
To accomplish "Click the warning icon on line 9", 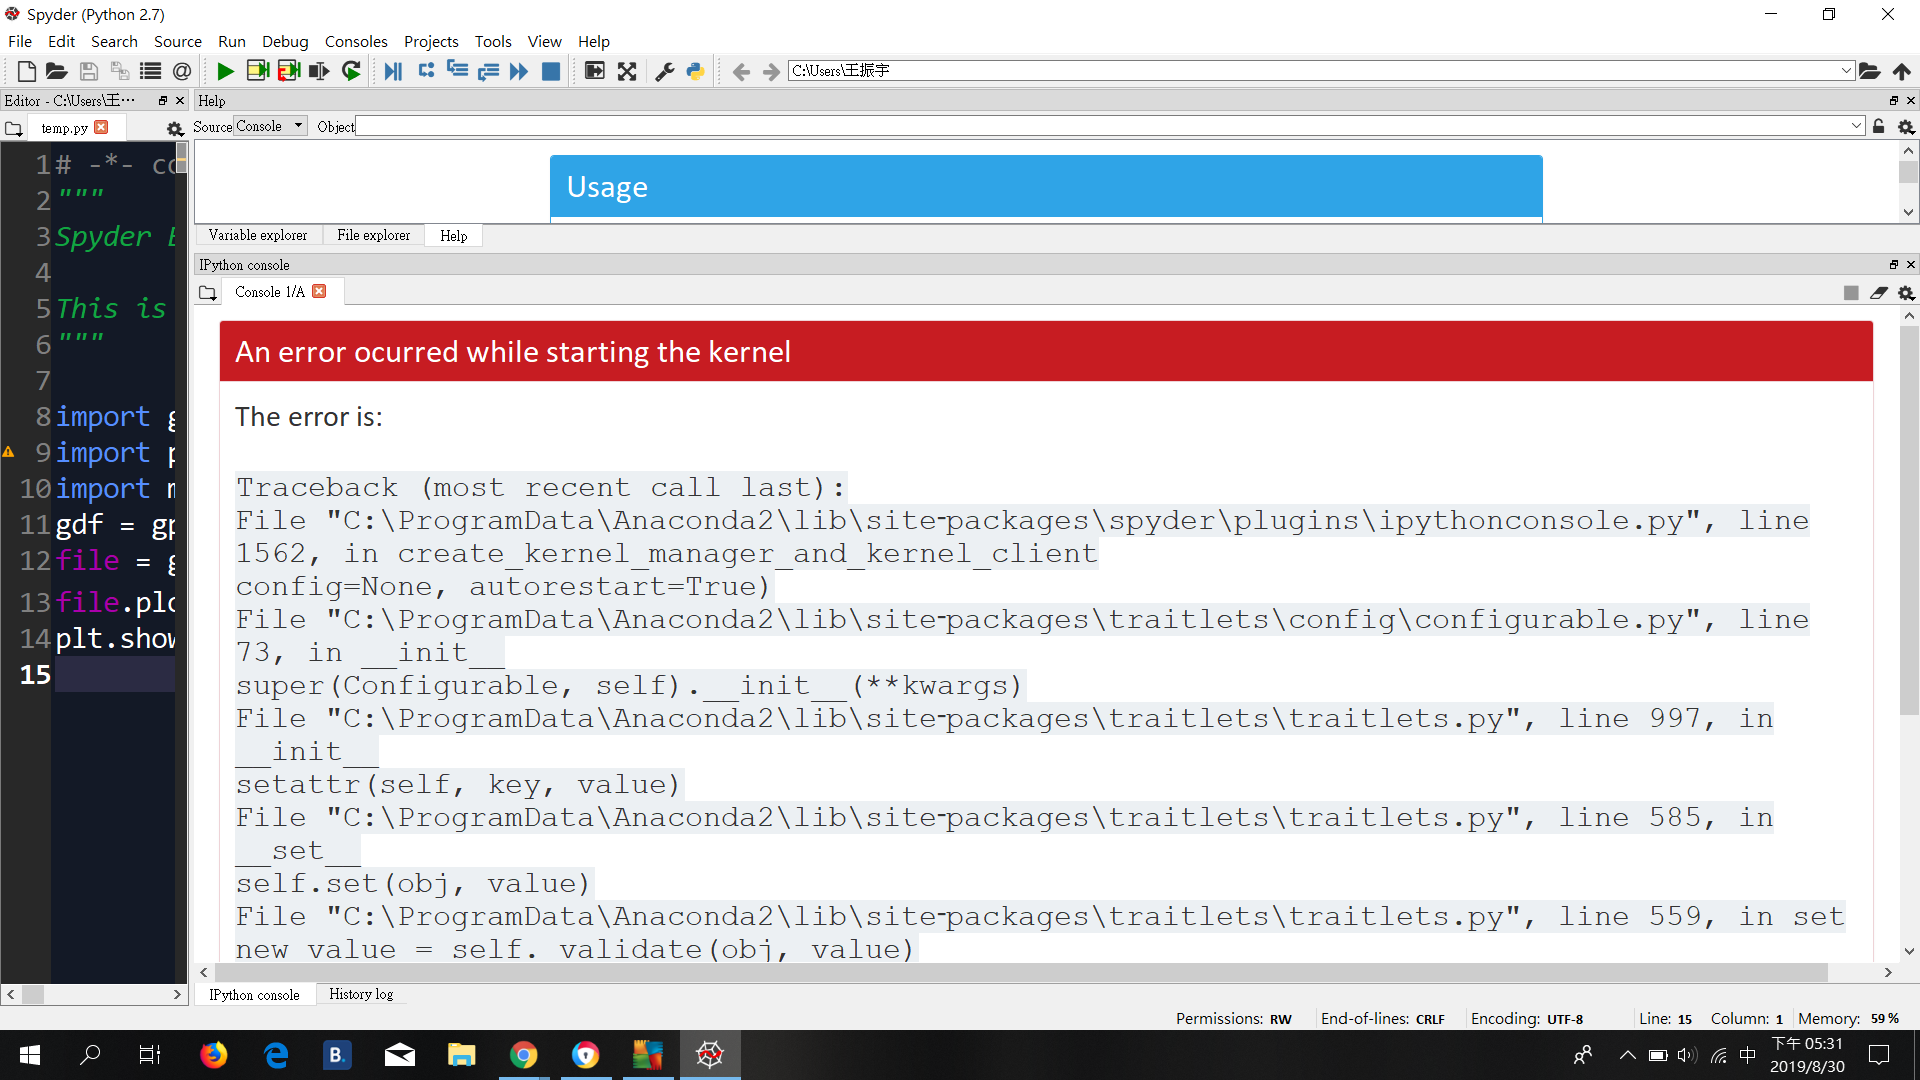I will coord(8,452).
